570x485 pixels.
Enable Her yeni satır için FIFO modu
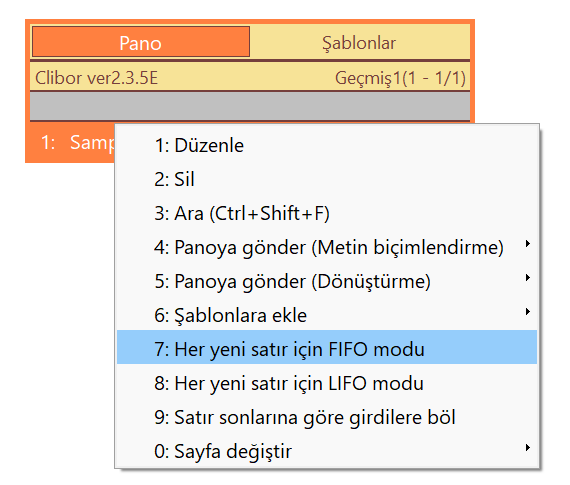click(x=326, y=347)
